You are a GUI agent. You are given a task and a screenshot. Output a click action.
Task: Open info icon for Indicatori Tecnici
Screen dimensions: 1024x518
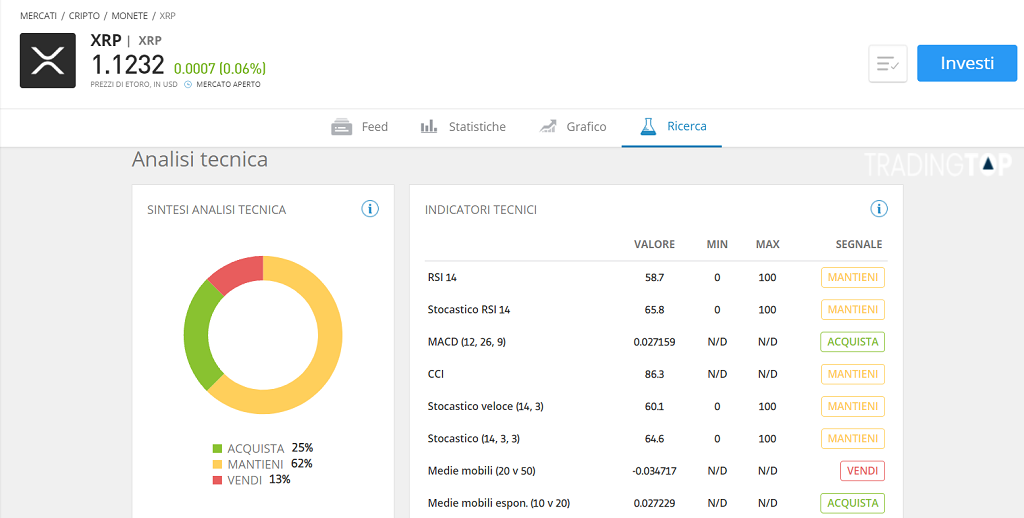(x=879, y=209)
